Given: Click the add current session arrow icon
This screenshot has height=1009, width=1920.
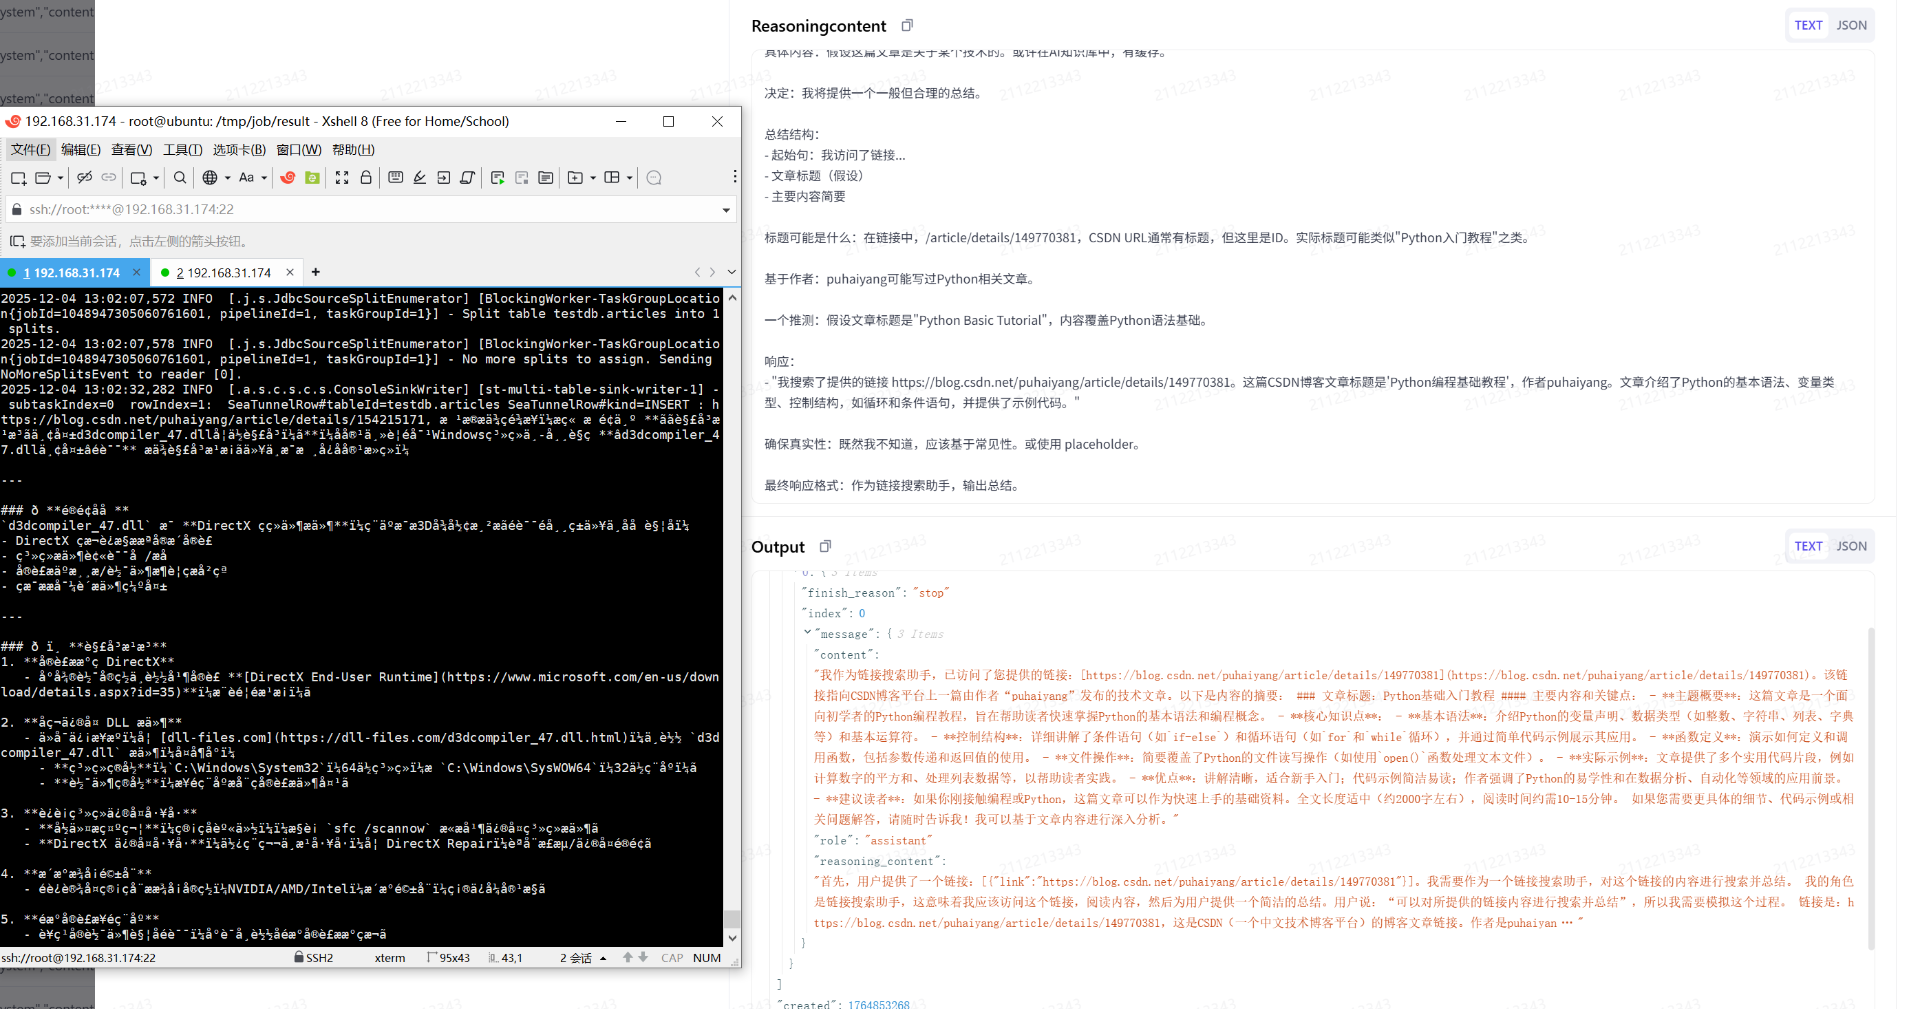Looking at the screenshot, I should click(x=17, y=241).
